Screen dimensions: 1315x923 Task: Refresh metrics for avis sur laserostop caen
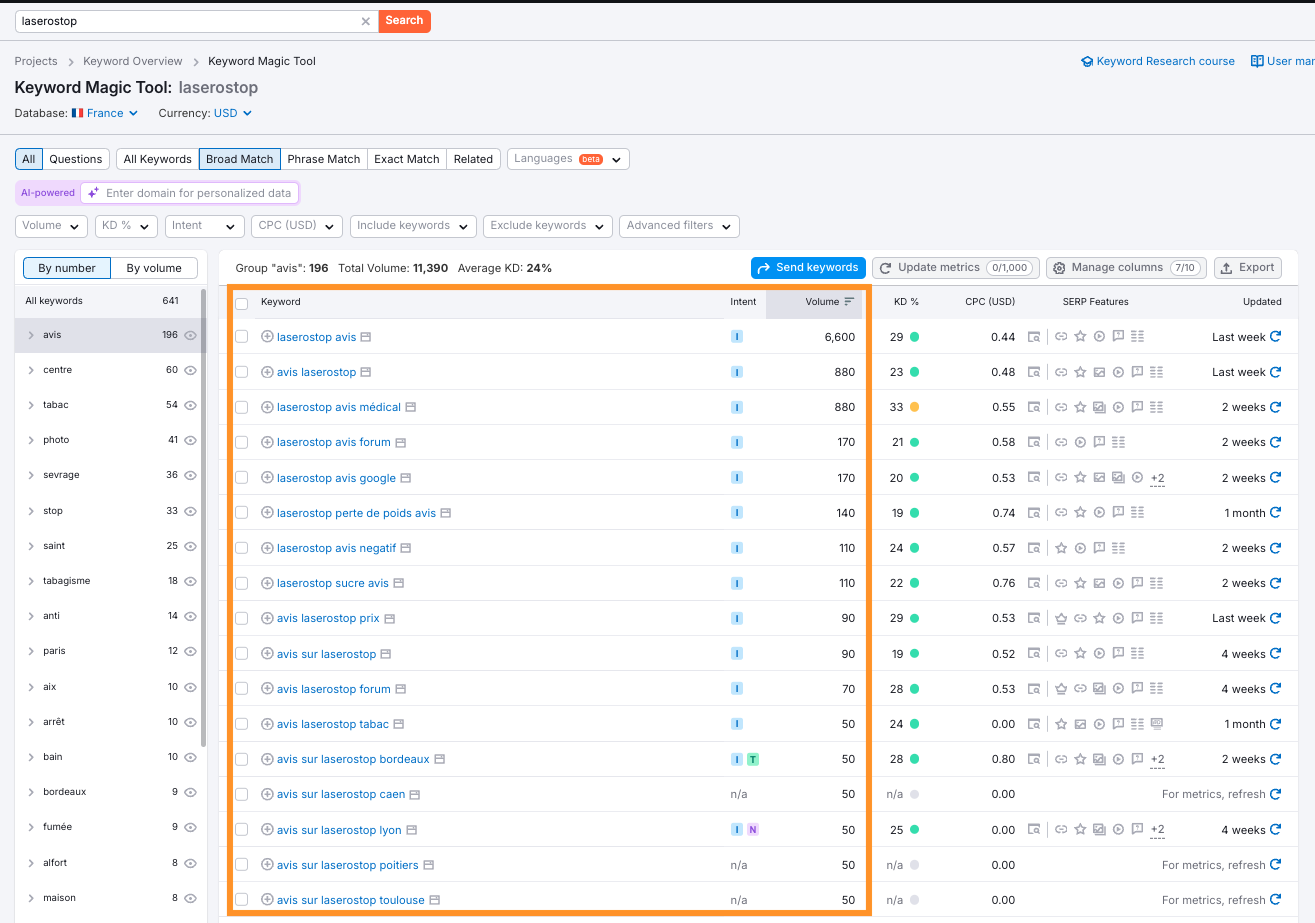(x=1275, y=794)
